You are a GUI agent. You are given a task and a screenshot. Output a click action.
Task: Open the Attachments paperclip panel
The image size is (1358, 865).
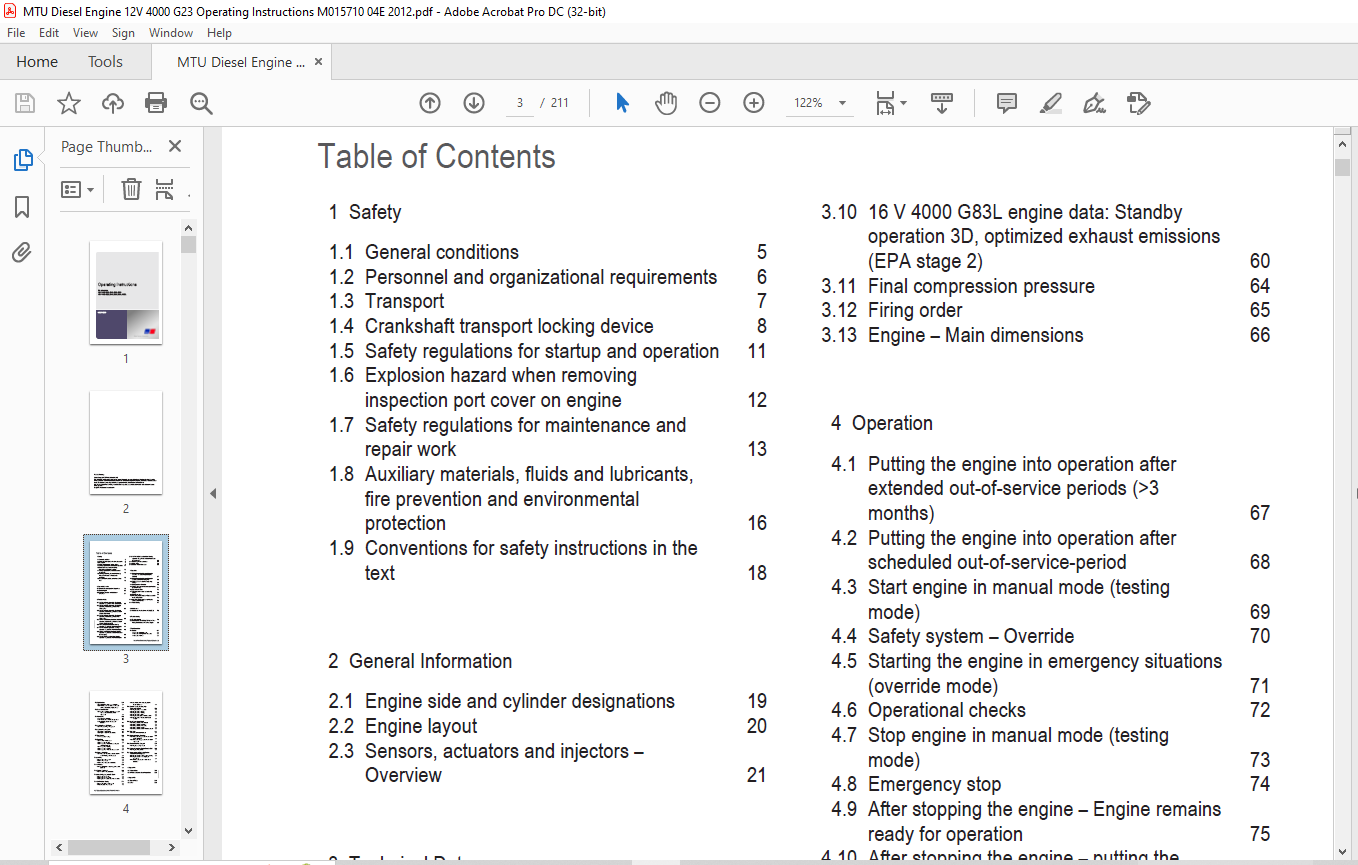(x=22, y=252)
